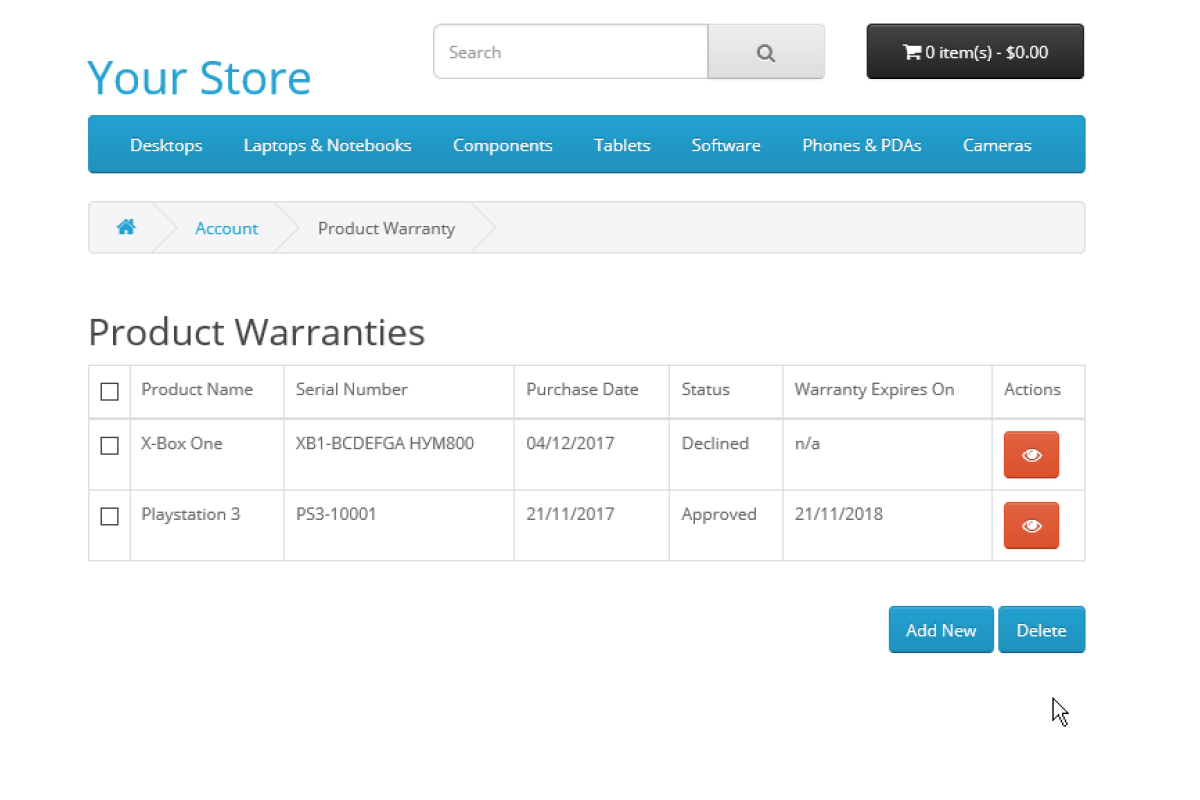Open the shopping cart 0 item(s) button
Image resolution: width=1200 pixels, height=800 pixels.
[x=975, y=52]
